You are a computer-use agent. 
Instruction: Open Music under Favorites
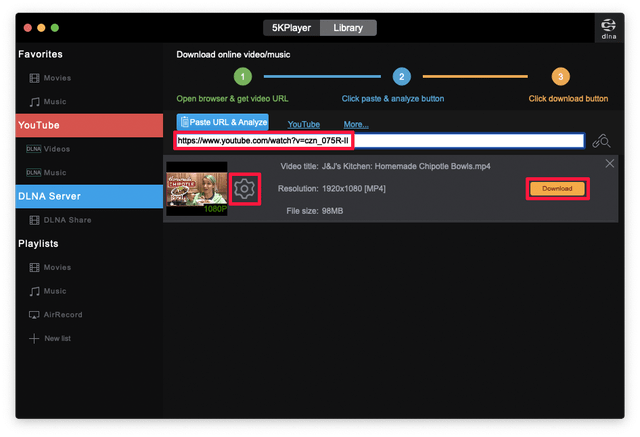pyautogui.click(x=48, y=102)
